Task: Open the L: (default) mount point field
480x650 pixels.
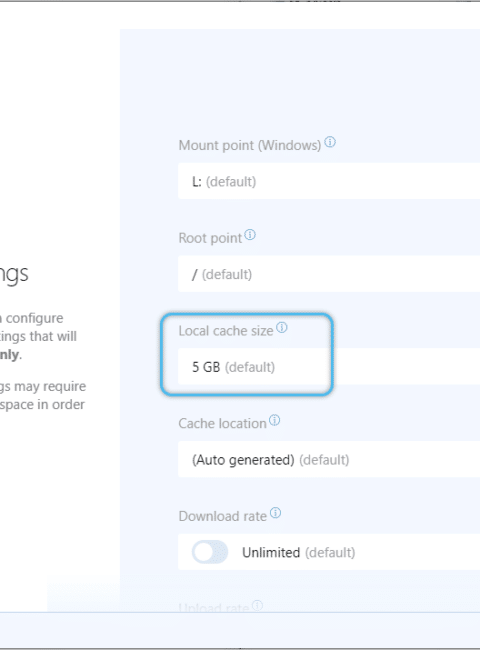Action: 329,181
